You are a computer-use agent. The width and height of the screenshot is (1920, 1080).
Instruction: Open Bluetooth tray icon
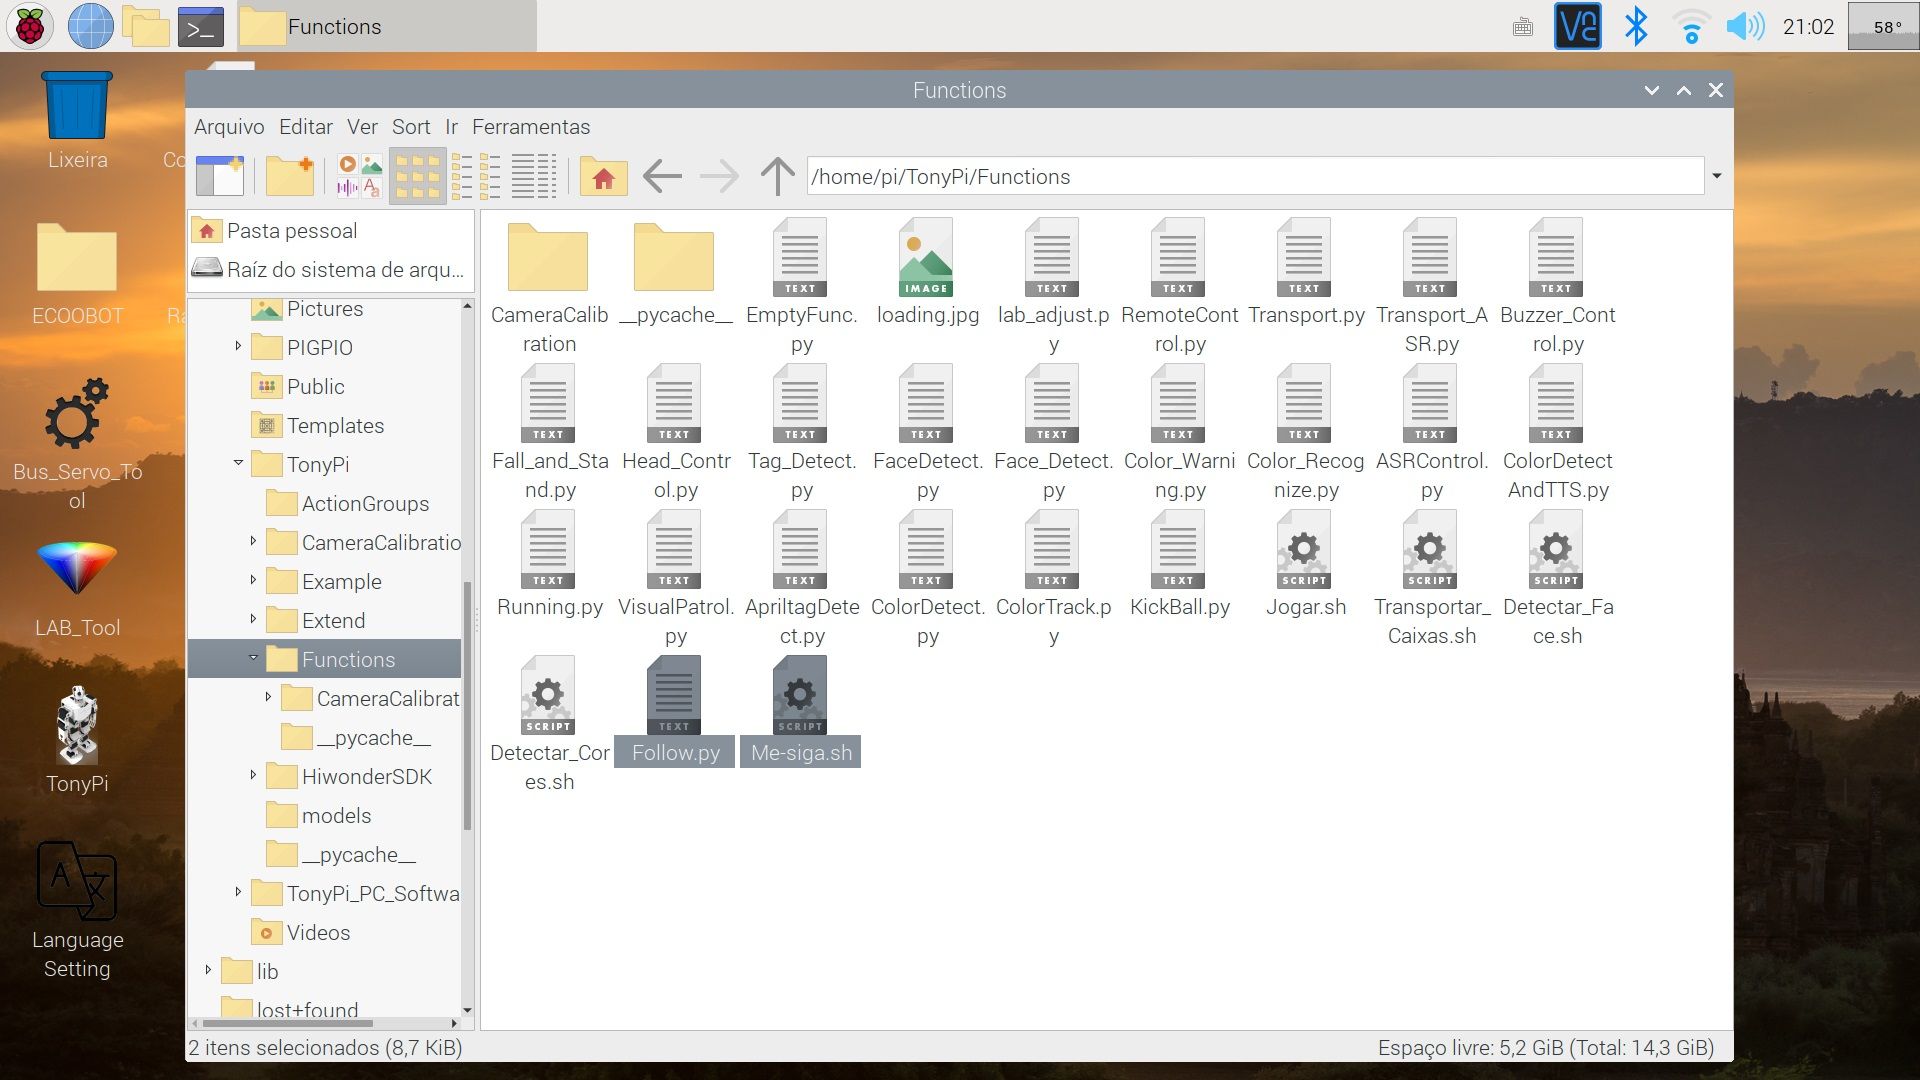tap(1636, 26)
